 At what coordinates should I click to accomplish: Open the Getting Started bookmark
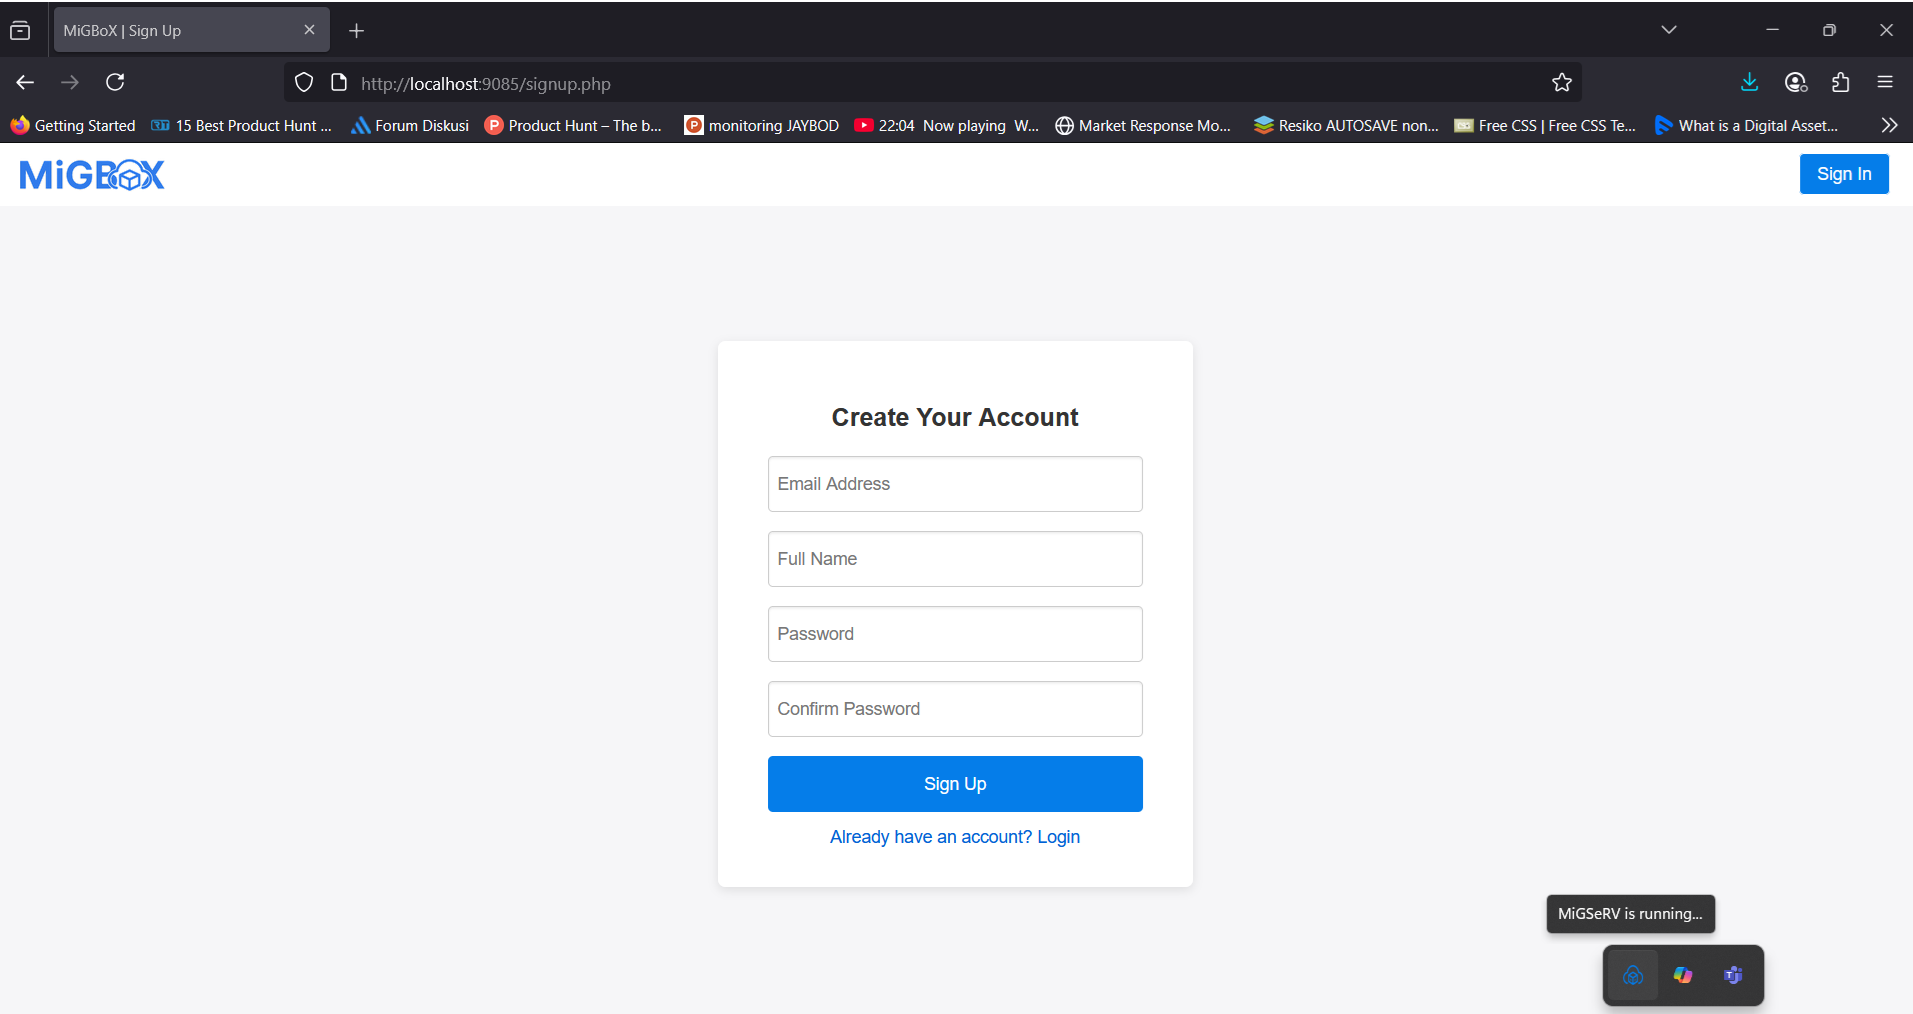(73, 125)
